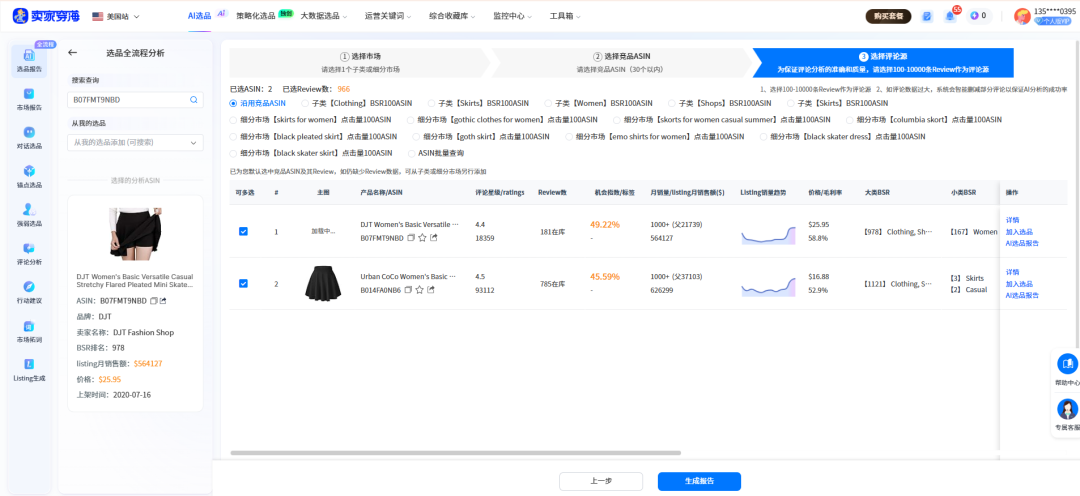Expand the 综合收藏库 menu
1080x496 pixels.
coord(453,16)
